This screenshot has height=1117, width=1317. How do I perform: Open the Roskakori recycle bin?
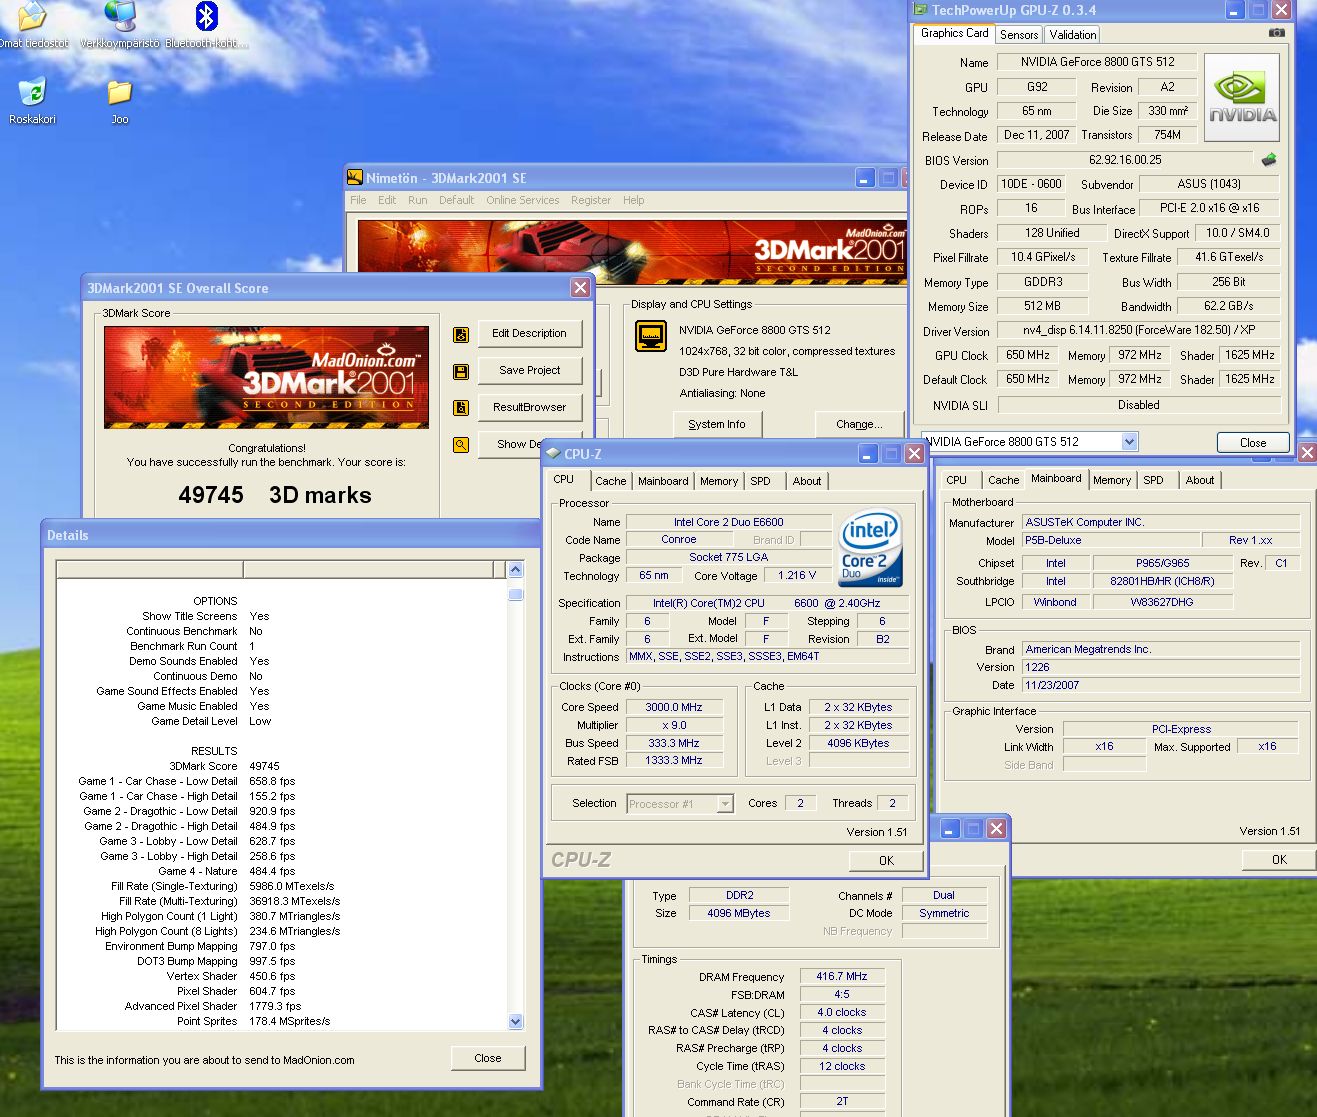(32, 100)
